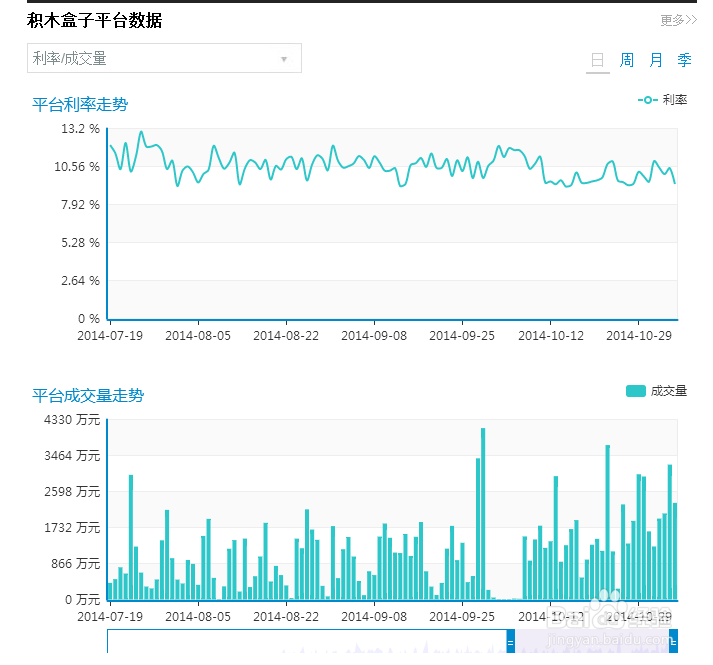The height and width of the screenshot is (665, 713).
Task: Switch to the 日 (day) tab
Action: pyautogui.click(x=597, y=60)
